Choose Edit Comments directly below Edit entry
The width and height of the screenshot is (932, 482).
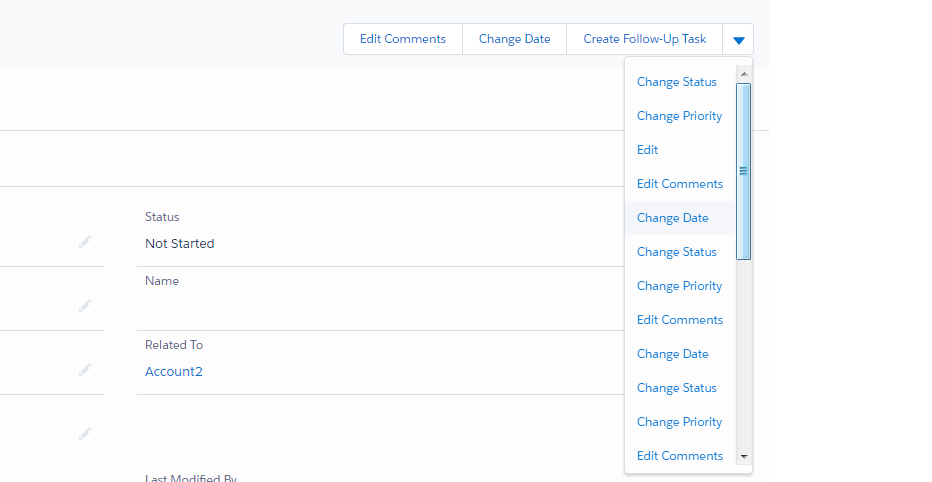[680, 184]
